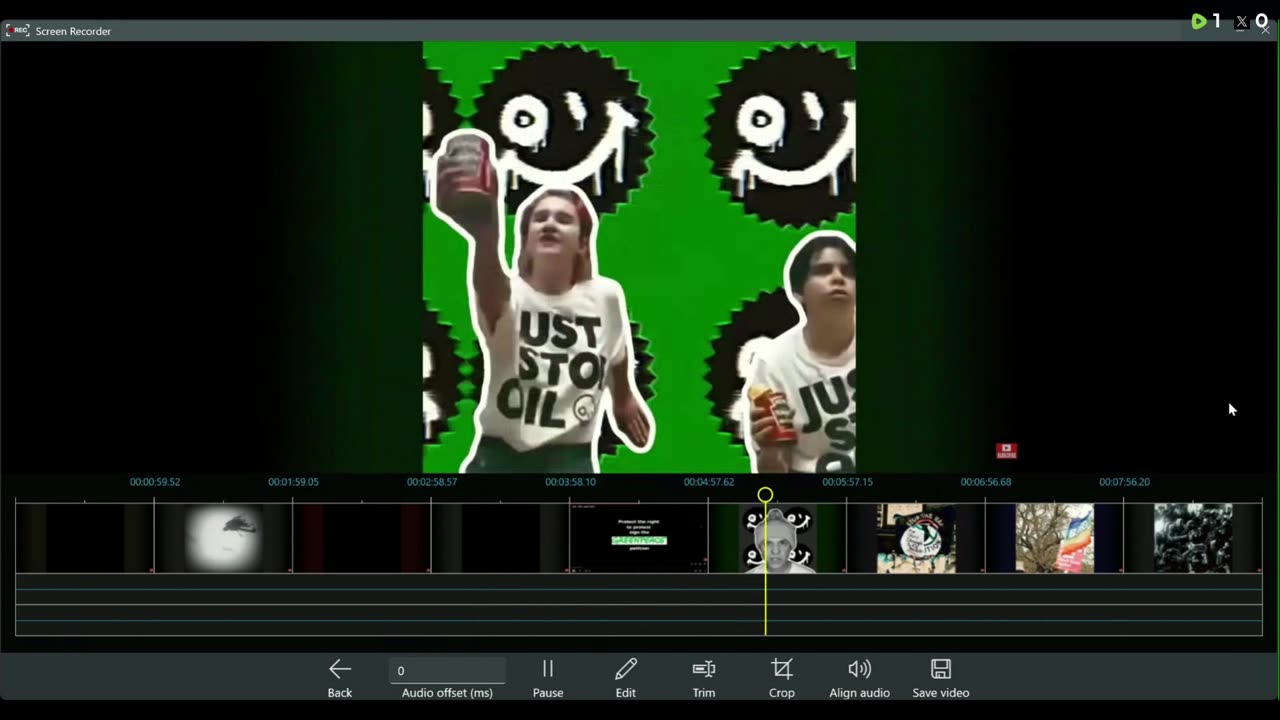Click the 00:03:58.10 timestamp label

click(x=570, y=482)
